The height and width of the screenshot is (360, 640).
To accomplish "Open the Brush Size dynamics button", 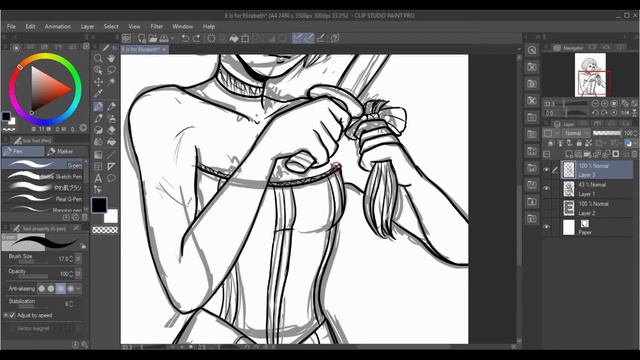I will [x=78, y=258].
